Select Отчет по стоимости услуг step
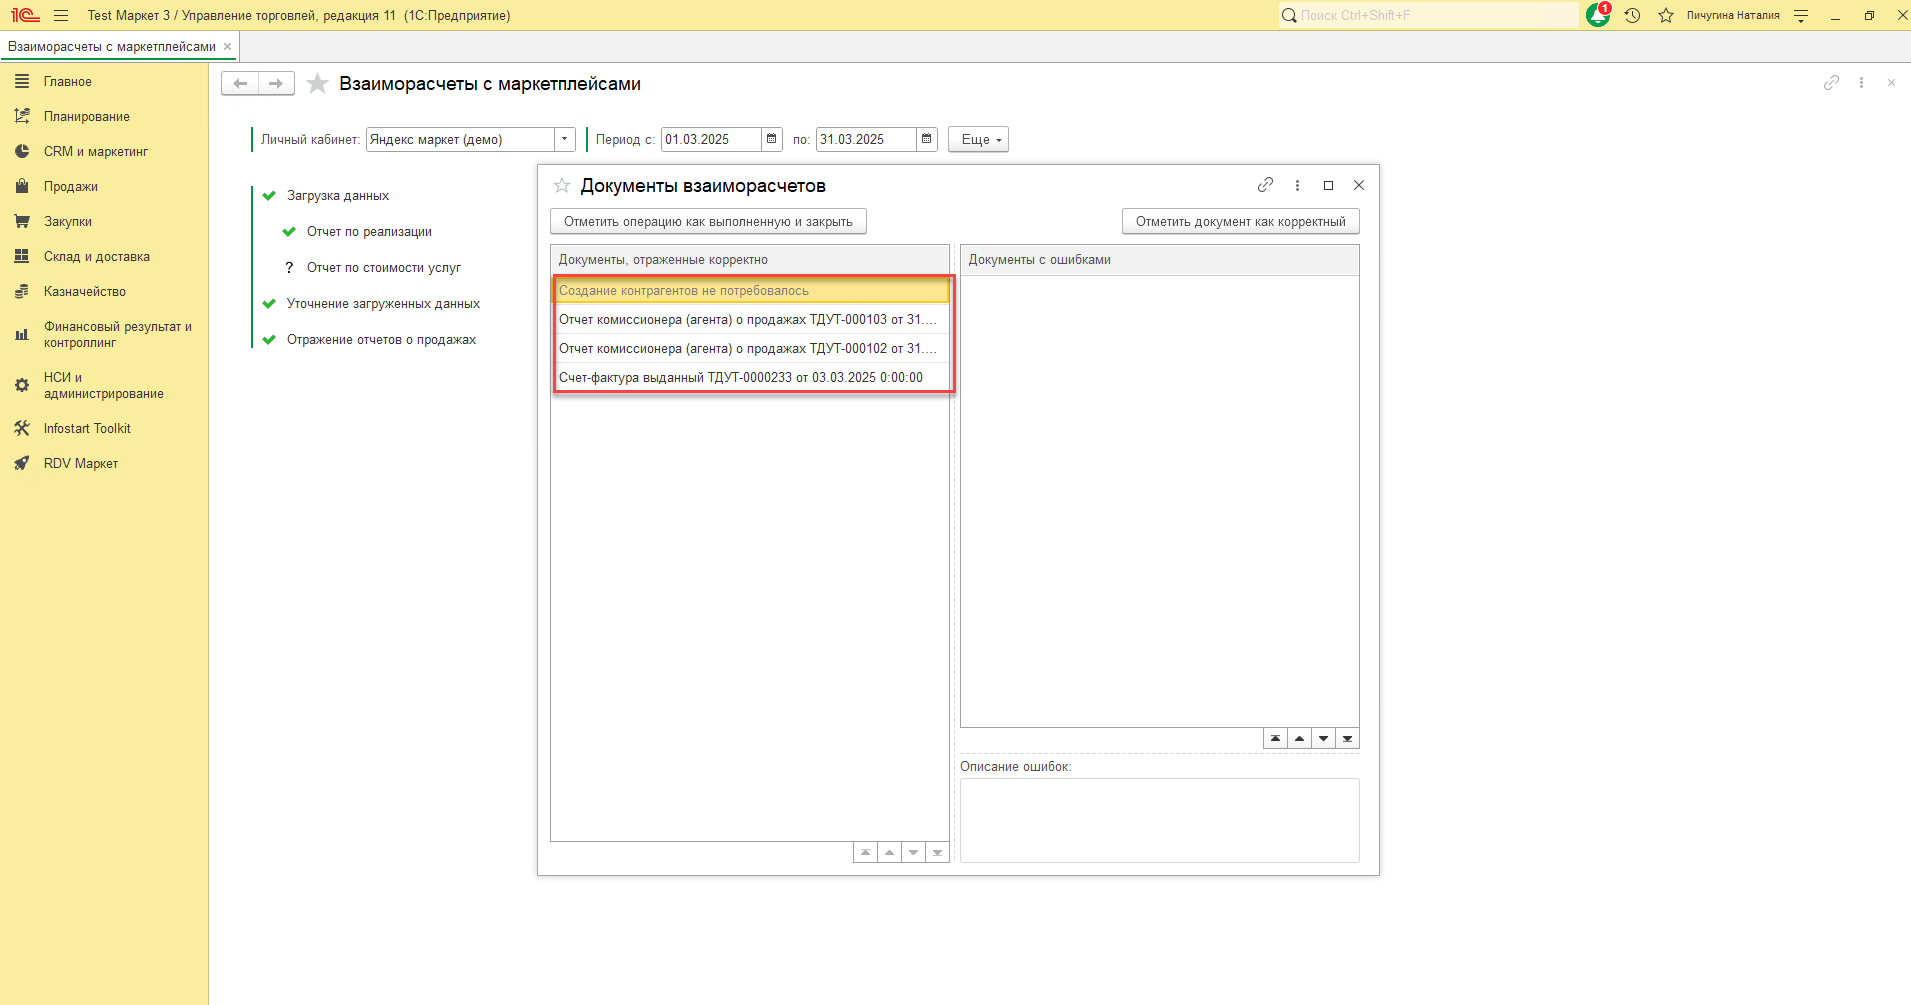 coord(383,268)
